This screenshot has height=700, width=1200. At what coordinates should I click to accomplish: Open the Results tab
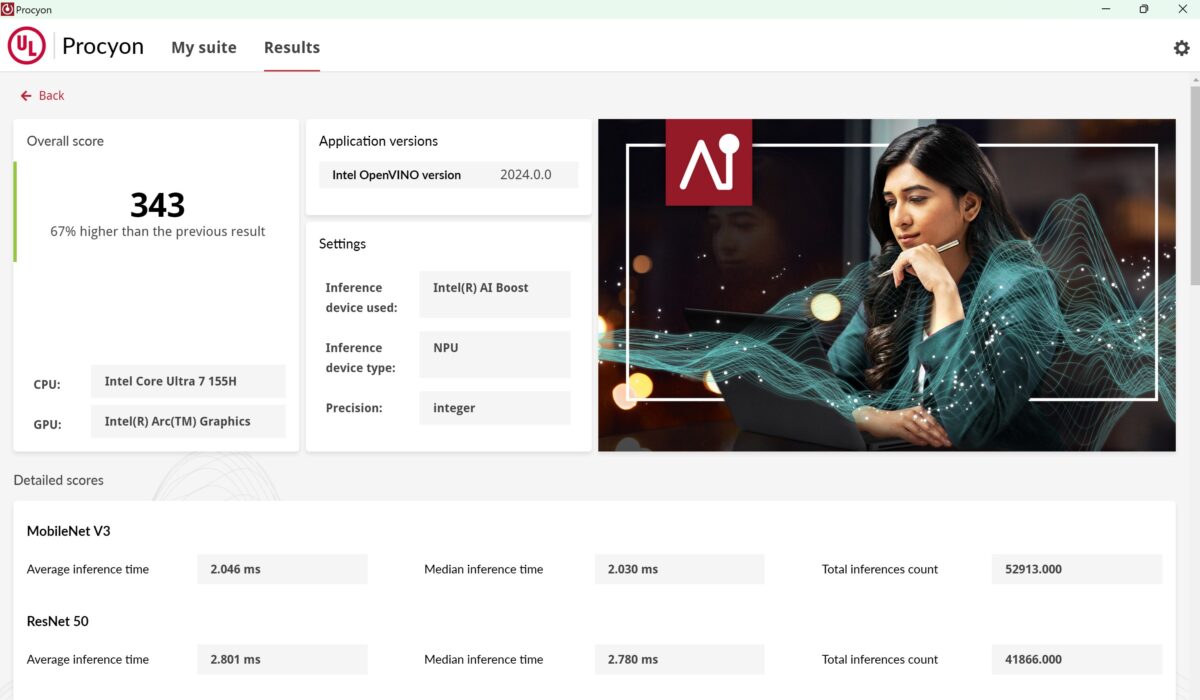pos(292,47)
